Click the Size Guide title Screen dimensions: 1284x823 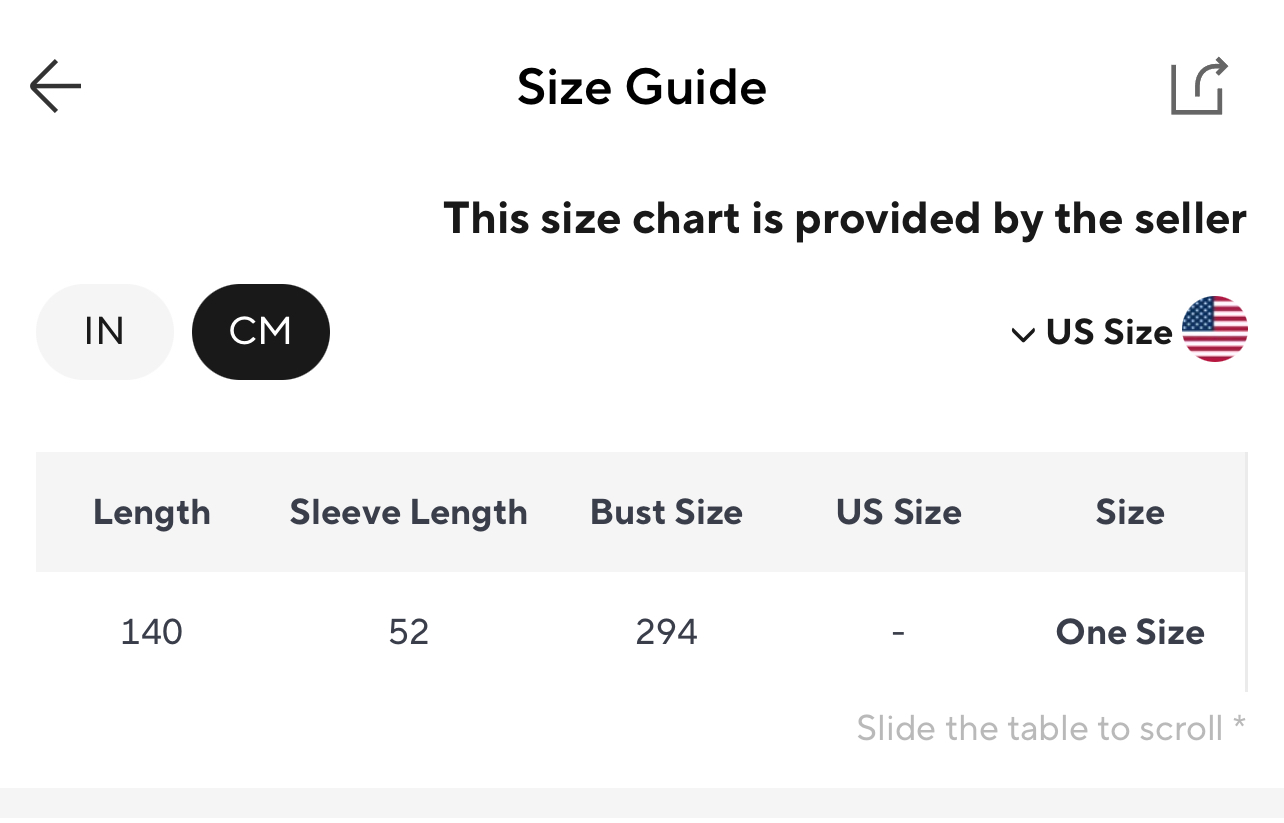coord(641,87)
